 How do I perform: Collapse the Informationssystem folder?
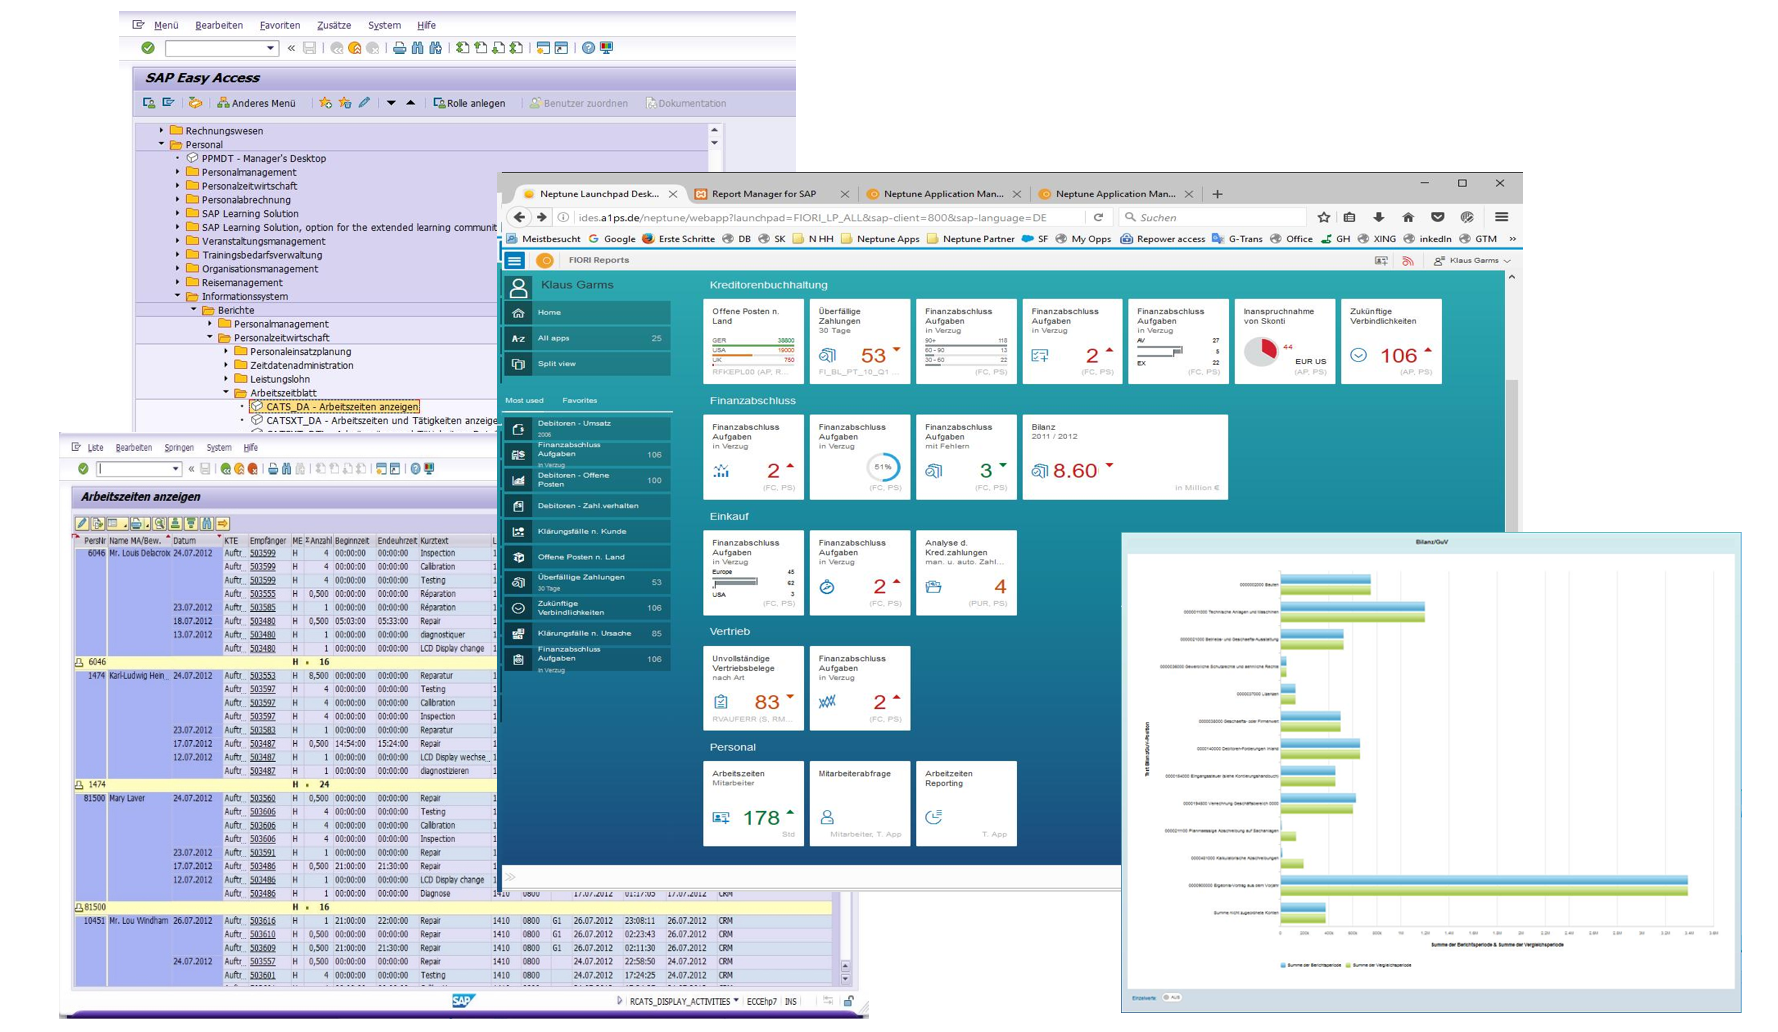(178, 296)
